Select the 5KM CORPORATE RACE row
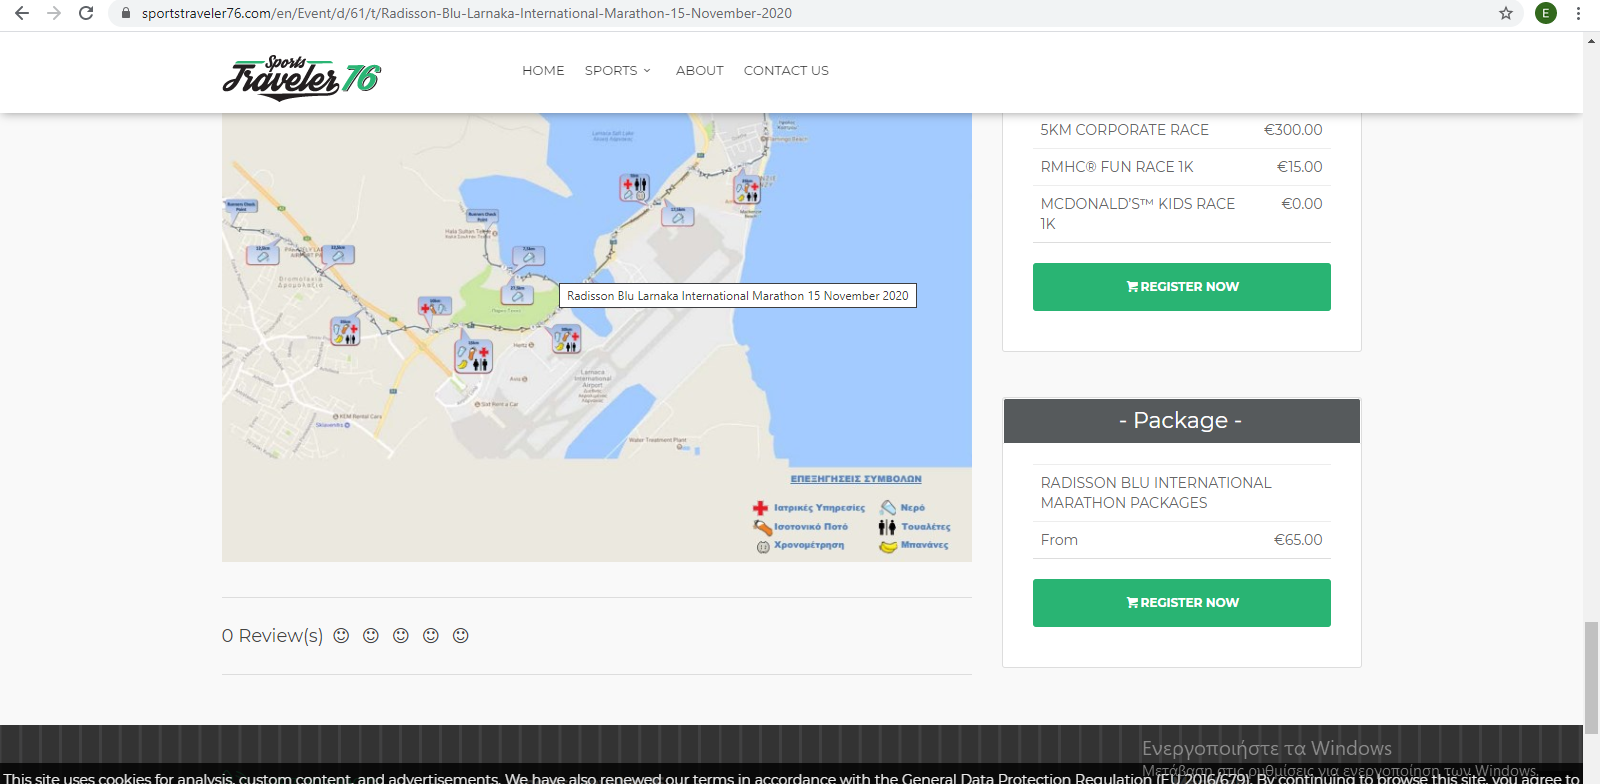This screenshot has width=1600, height=784. pyautogui.click(x=1182, y=130)
